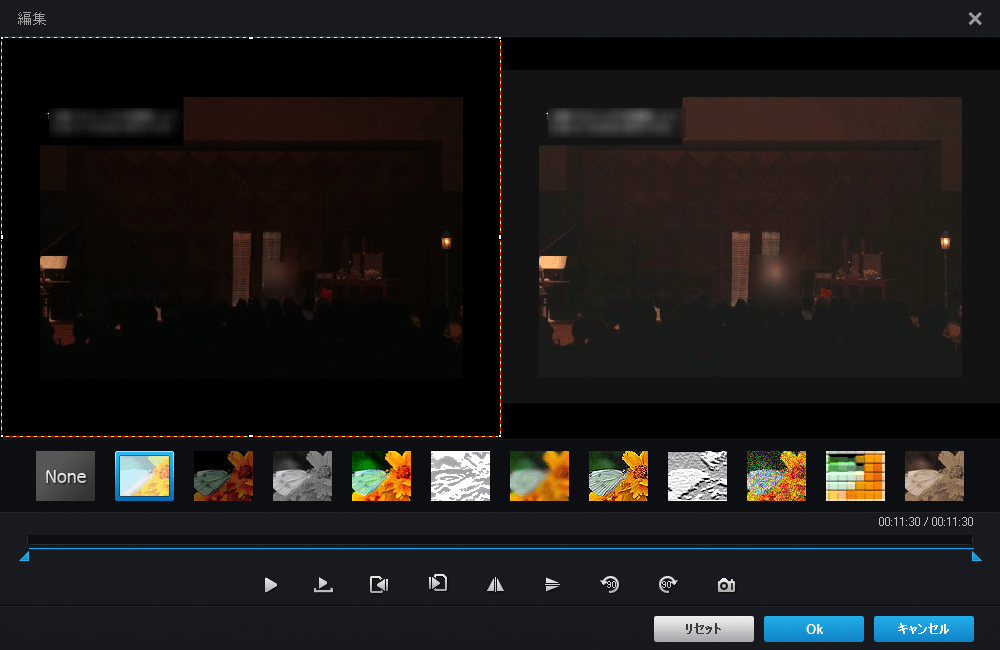The width and height of the screenshot is (1000, 650).
Task: Rotate video 90 degrees counterclockwise
Action: (x=609, y=585)
